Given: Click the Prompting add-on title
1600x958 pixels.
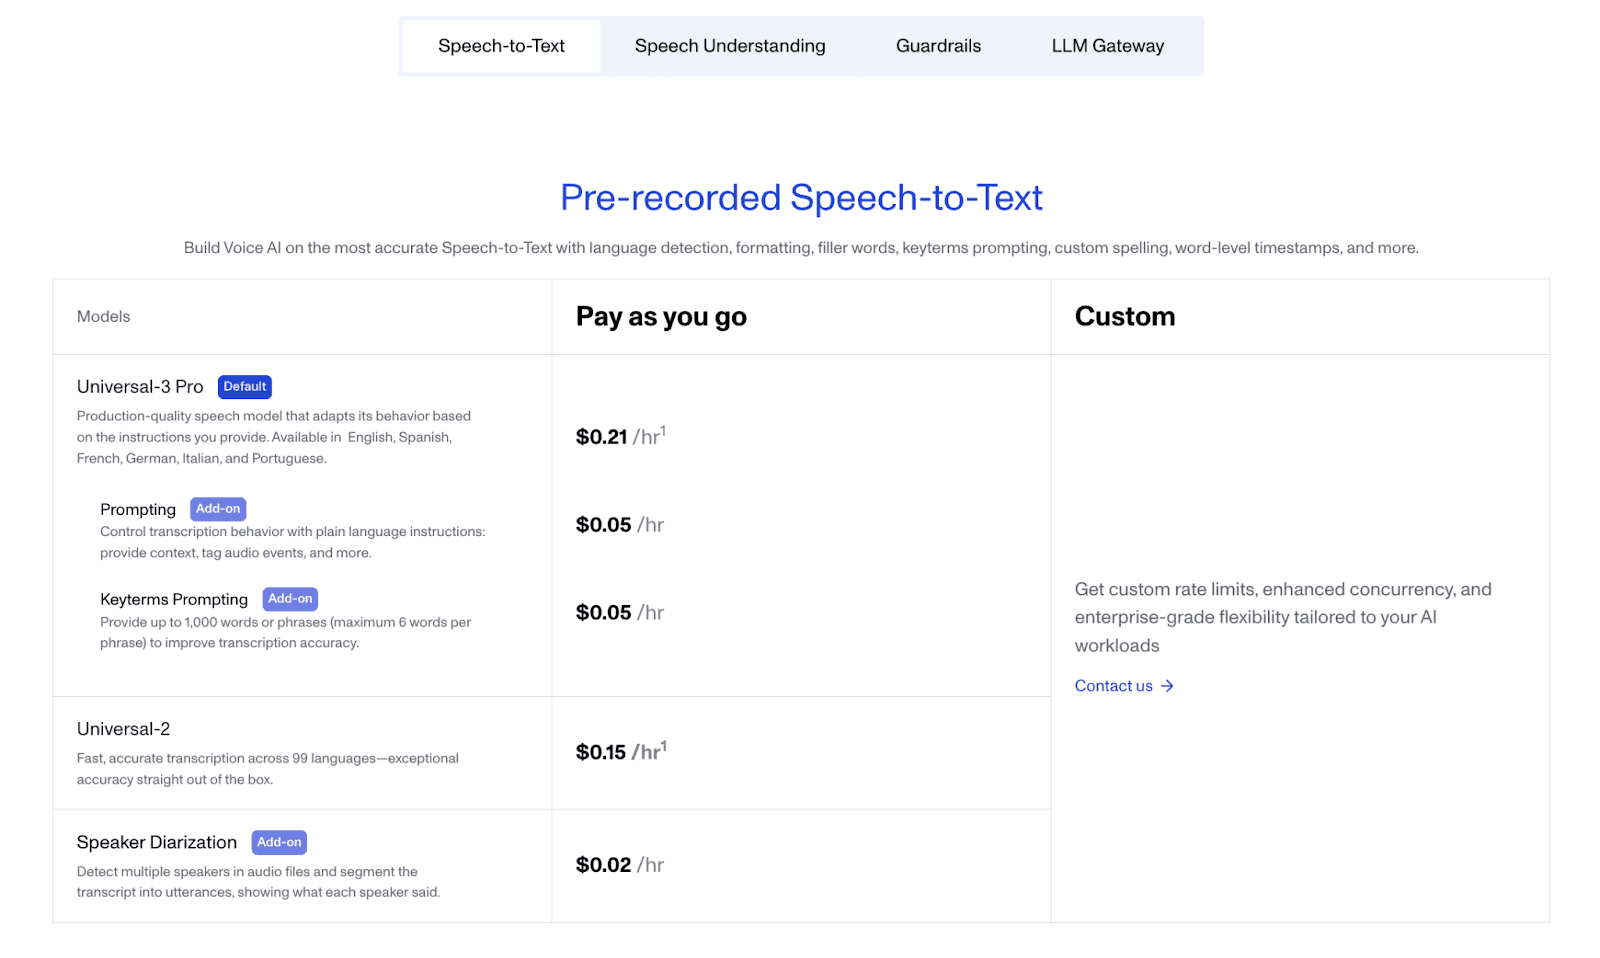Looking at the screenshot, I should [138, 509].
